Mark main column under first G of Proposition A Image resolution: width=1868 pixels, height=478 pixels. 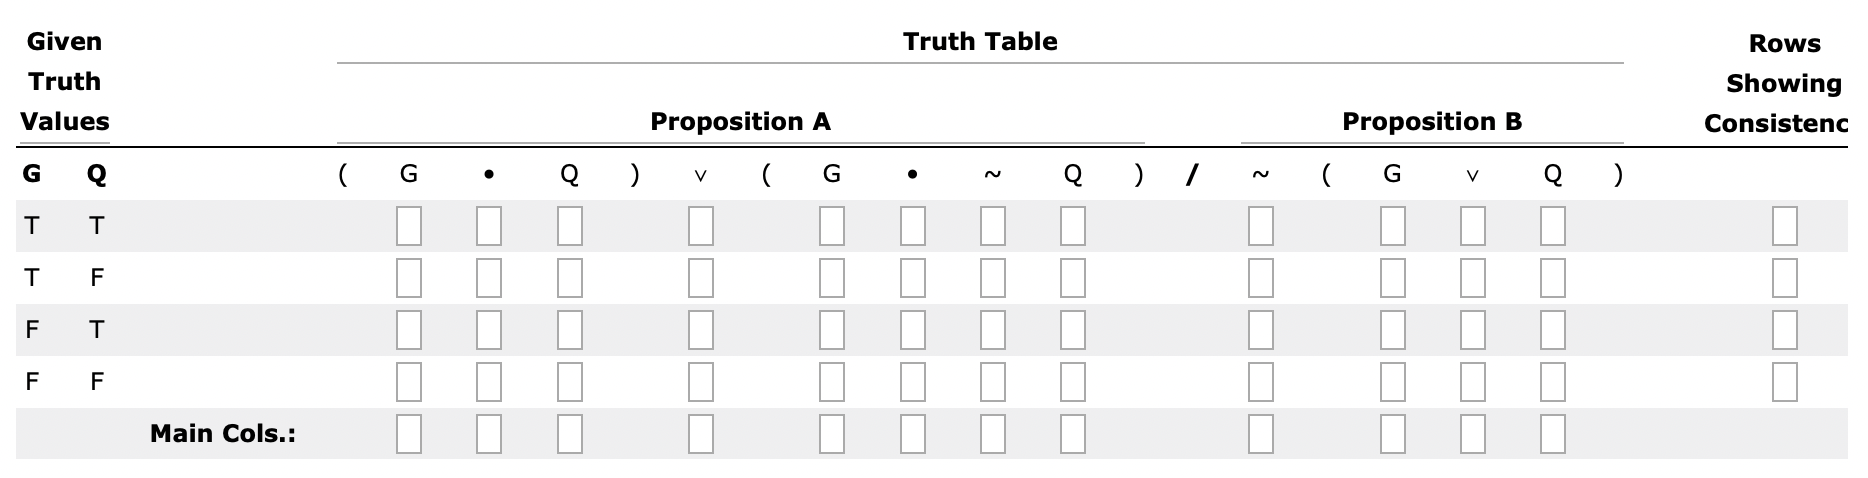(409, 434)
